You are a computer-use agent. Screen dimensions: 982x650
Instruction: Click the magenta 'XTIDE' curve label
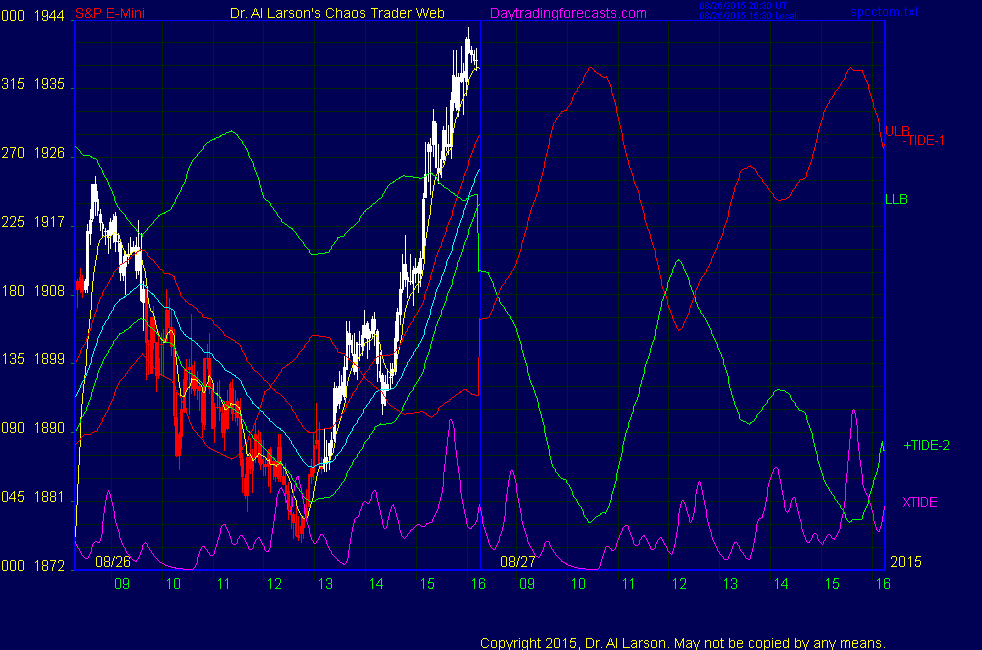tap(919, 503)
